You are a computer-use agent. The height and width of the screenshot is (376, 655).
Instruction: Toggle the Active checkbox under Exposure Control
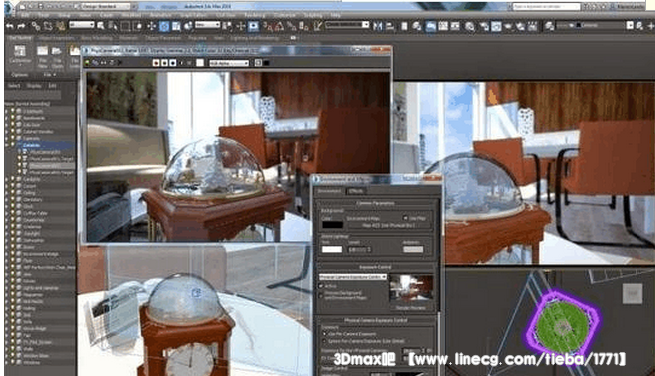pos(321,286)
